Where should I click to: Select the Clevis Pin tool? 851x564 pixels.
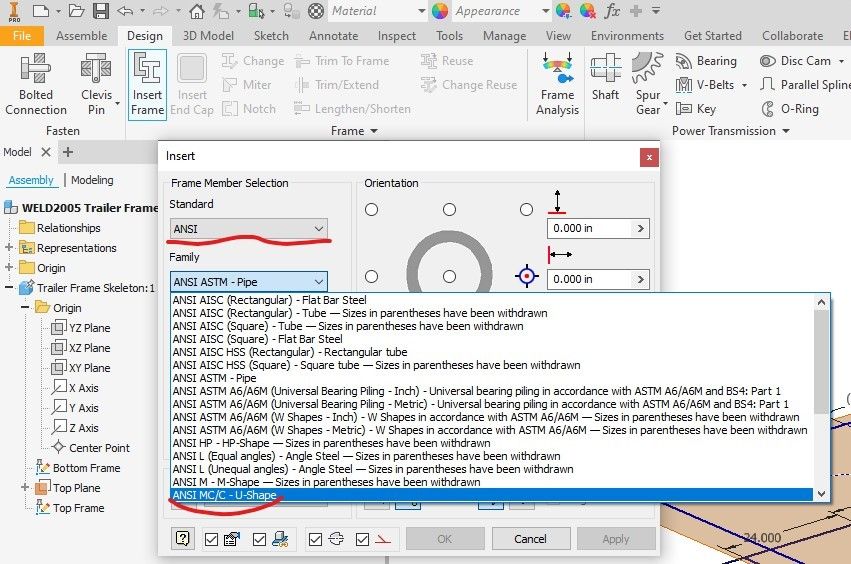click(97, 84)
